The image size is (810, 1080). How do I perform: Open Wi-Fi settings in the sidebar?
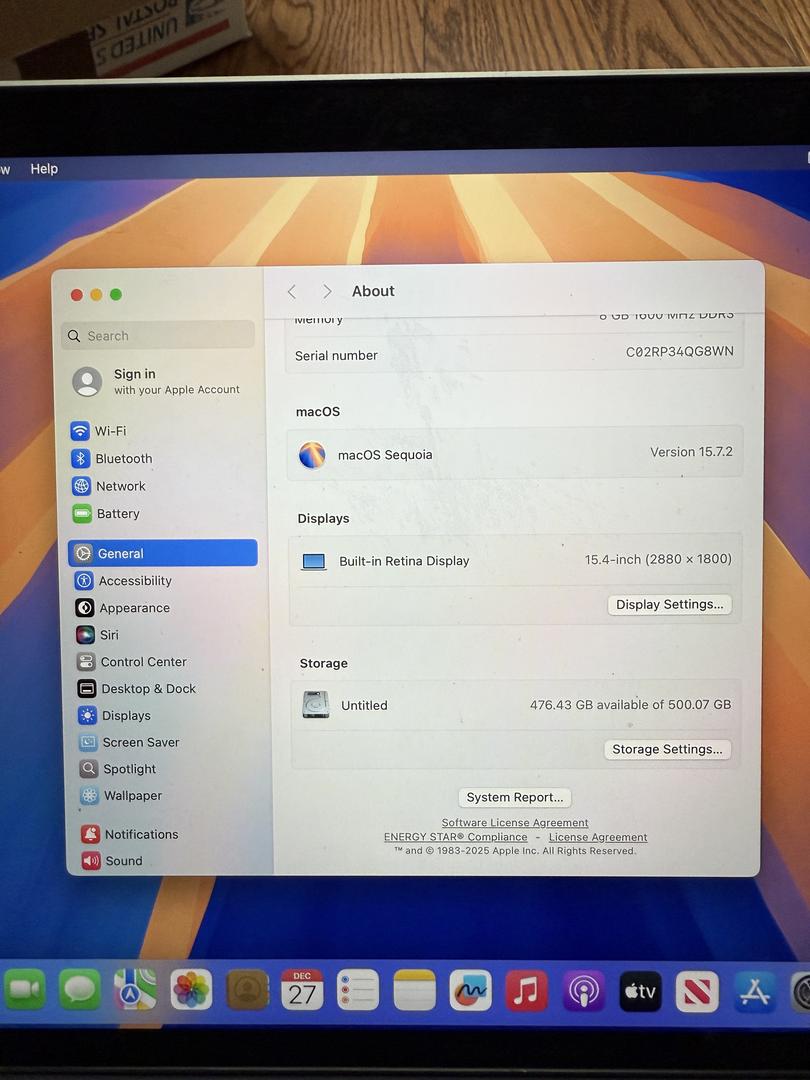(x=109, y=431)
